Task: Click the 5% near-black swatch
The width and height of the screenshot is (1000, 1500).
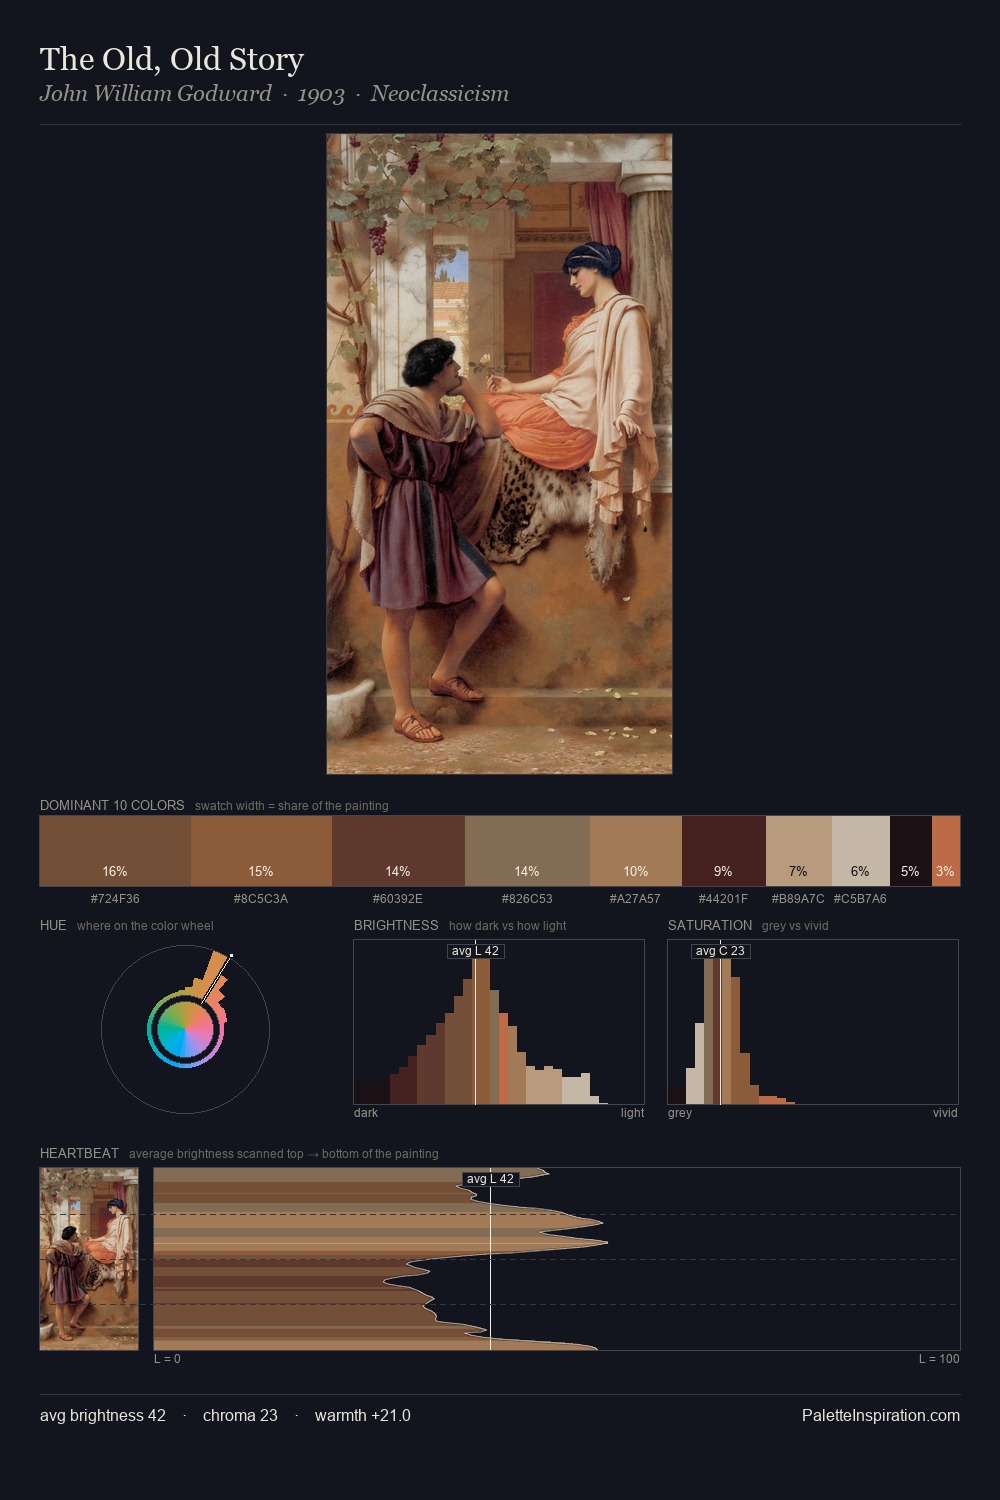Action: [911, 851]
